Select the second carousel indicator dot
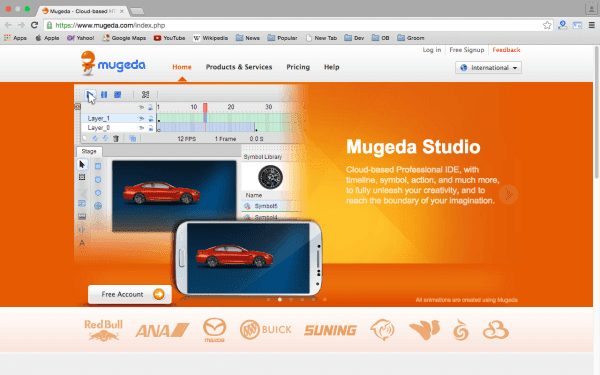The height and width of the screenshot is (375, 600). pos(280,300)
